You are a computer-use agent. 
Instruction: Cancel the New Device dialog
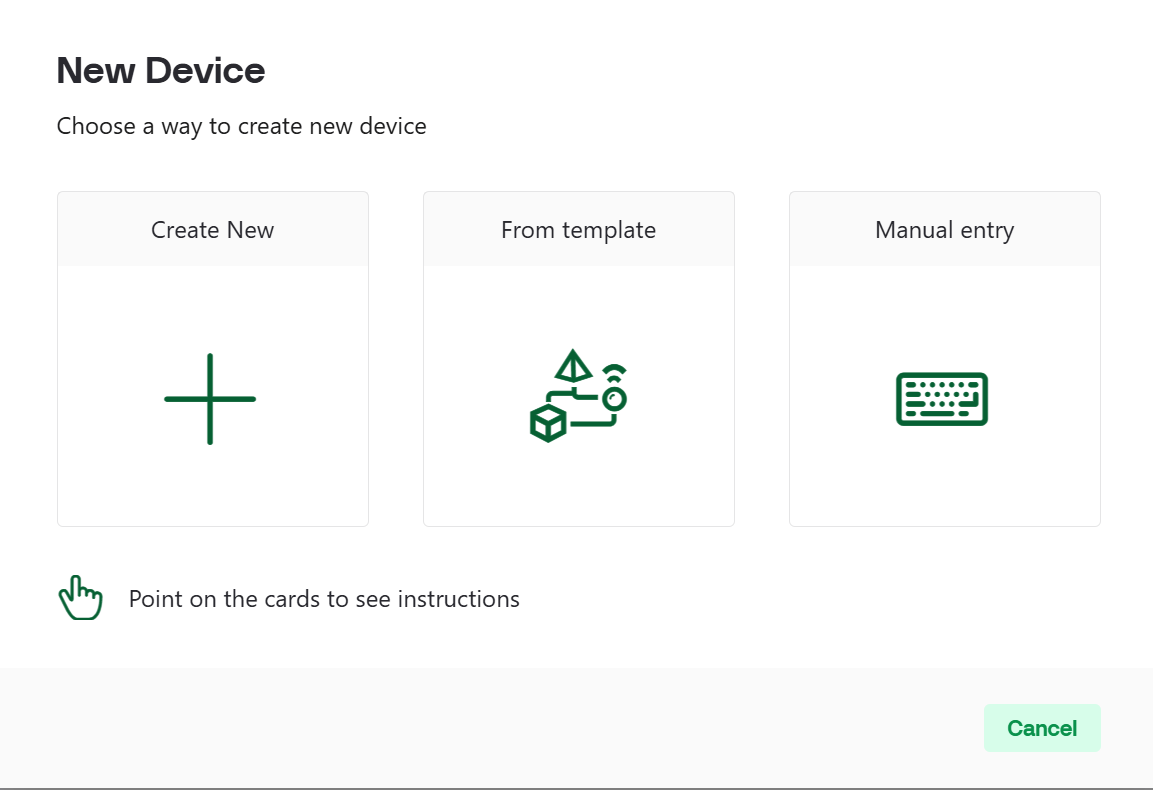[1041, 728]
